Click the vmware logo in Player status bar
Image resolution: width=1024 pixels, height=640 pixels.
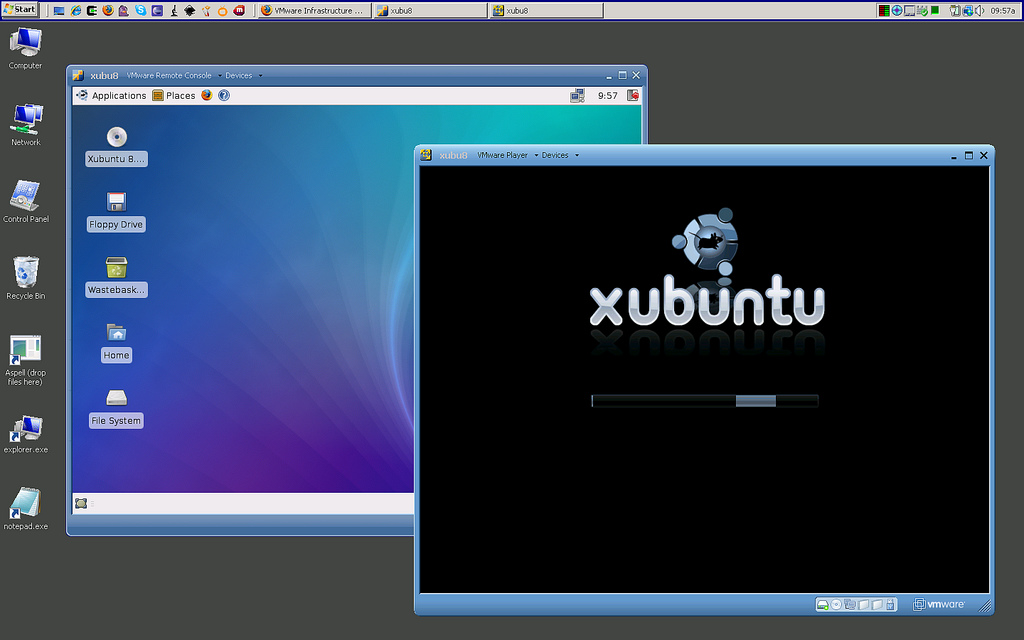pyautogui.click(x=938, y=605)
